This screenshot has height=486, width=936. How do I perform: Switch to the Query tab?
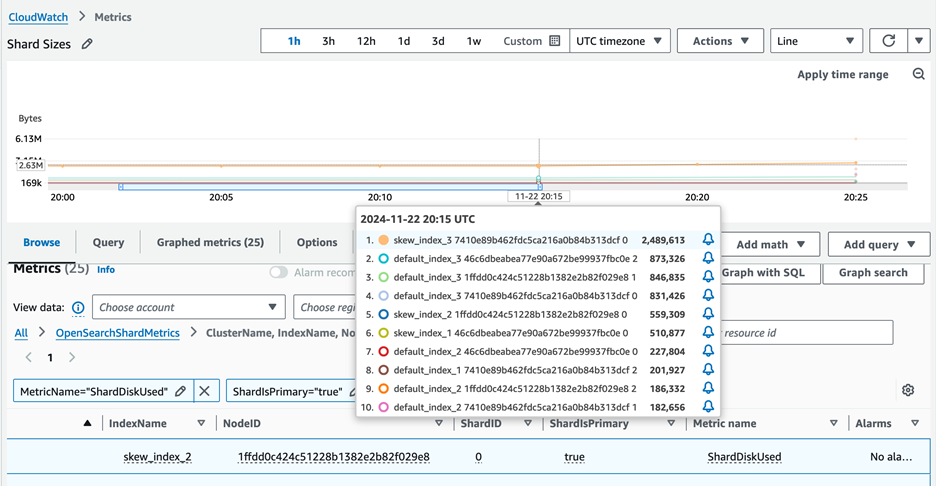108,242
